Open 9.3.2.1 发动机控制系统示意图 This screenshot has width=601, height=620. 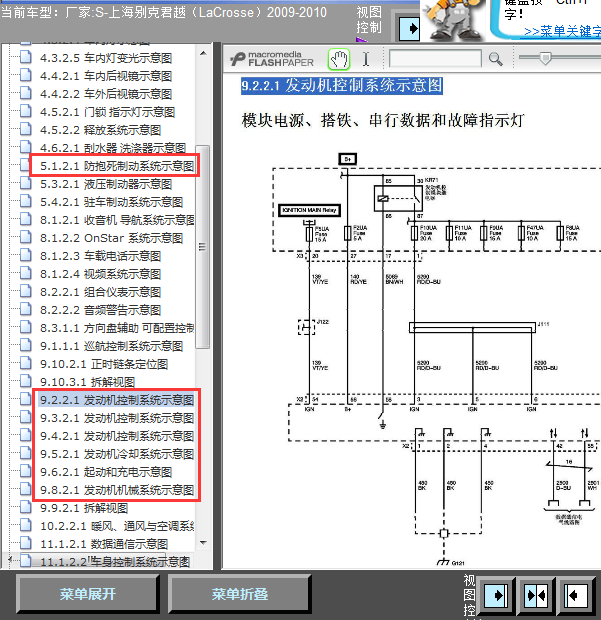(x=117, y=418)
